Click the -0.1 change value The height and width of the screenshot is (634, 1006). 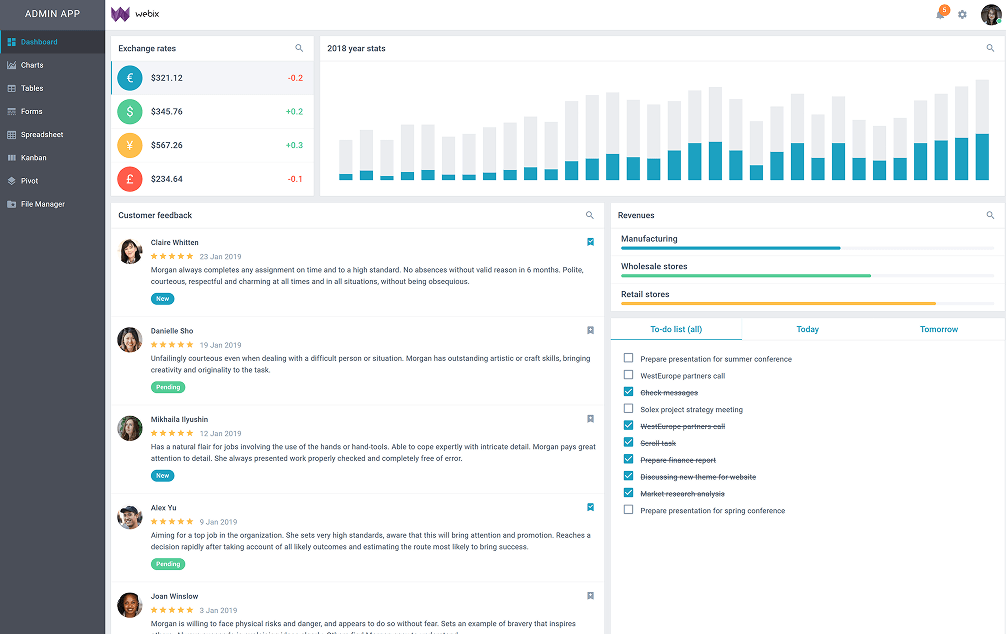(x=295, y=179)
